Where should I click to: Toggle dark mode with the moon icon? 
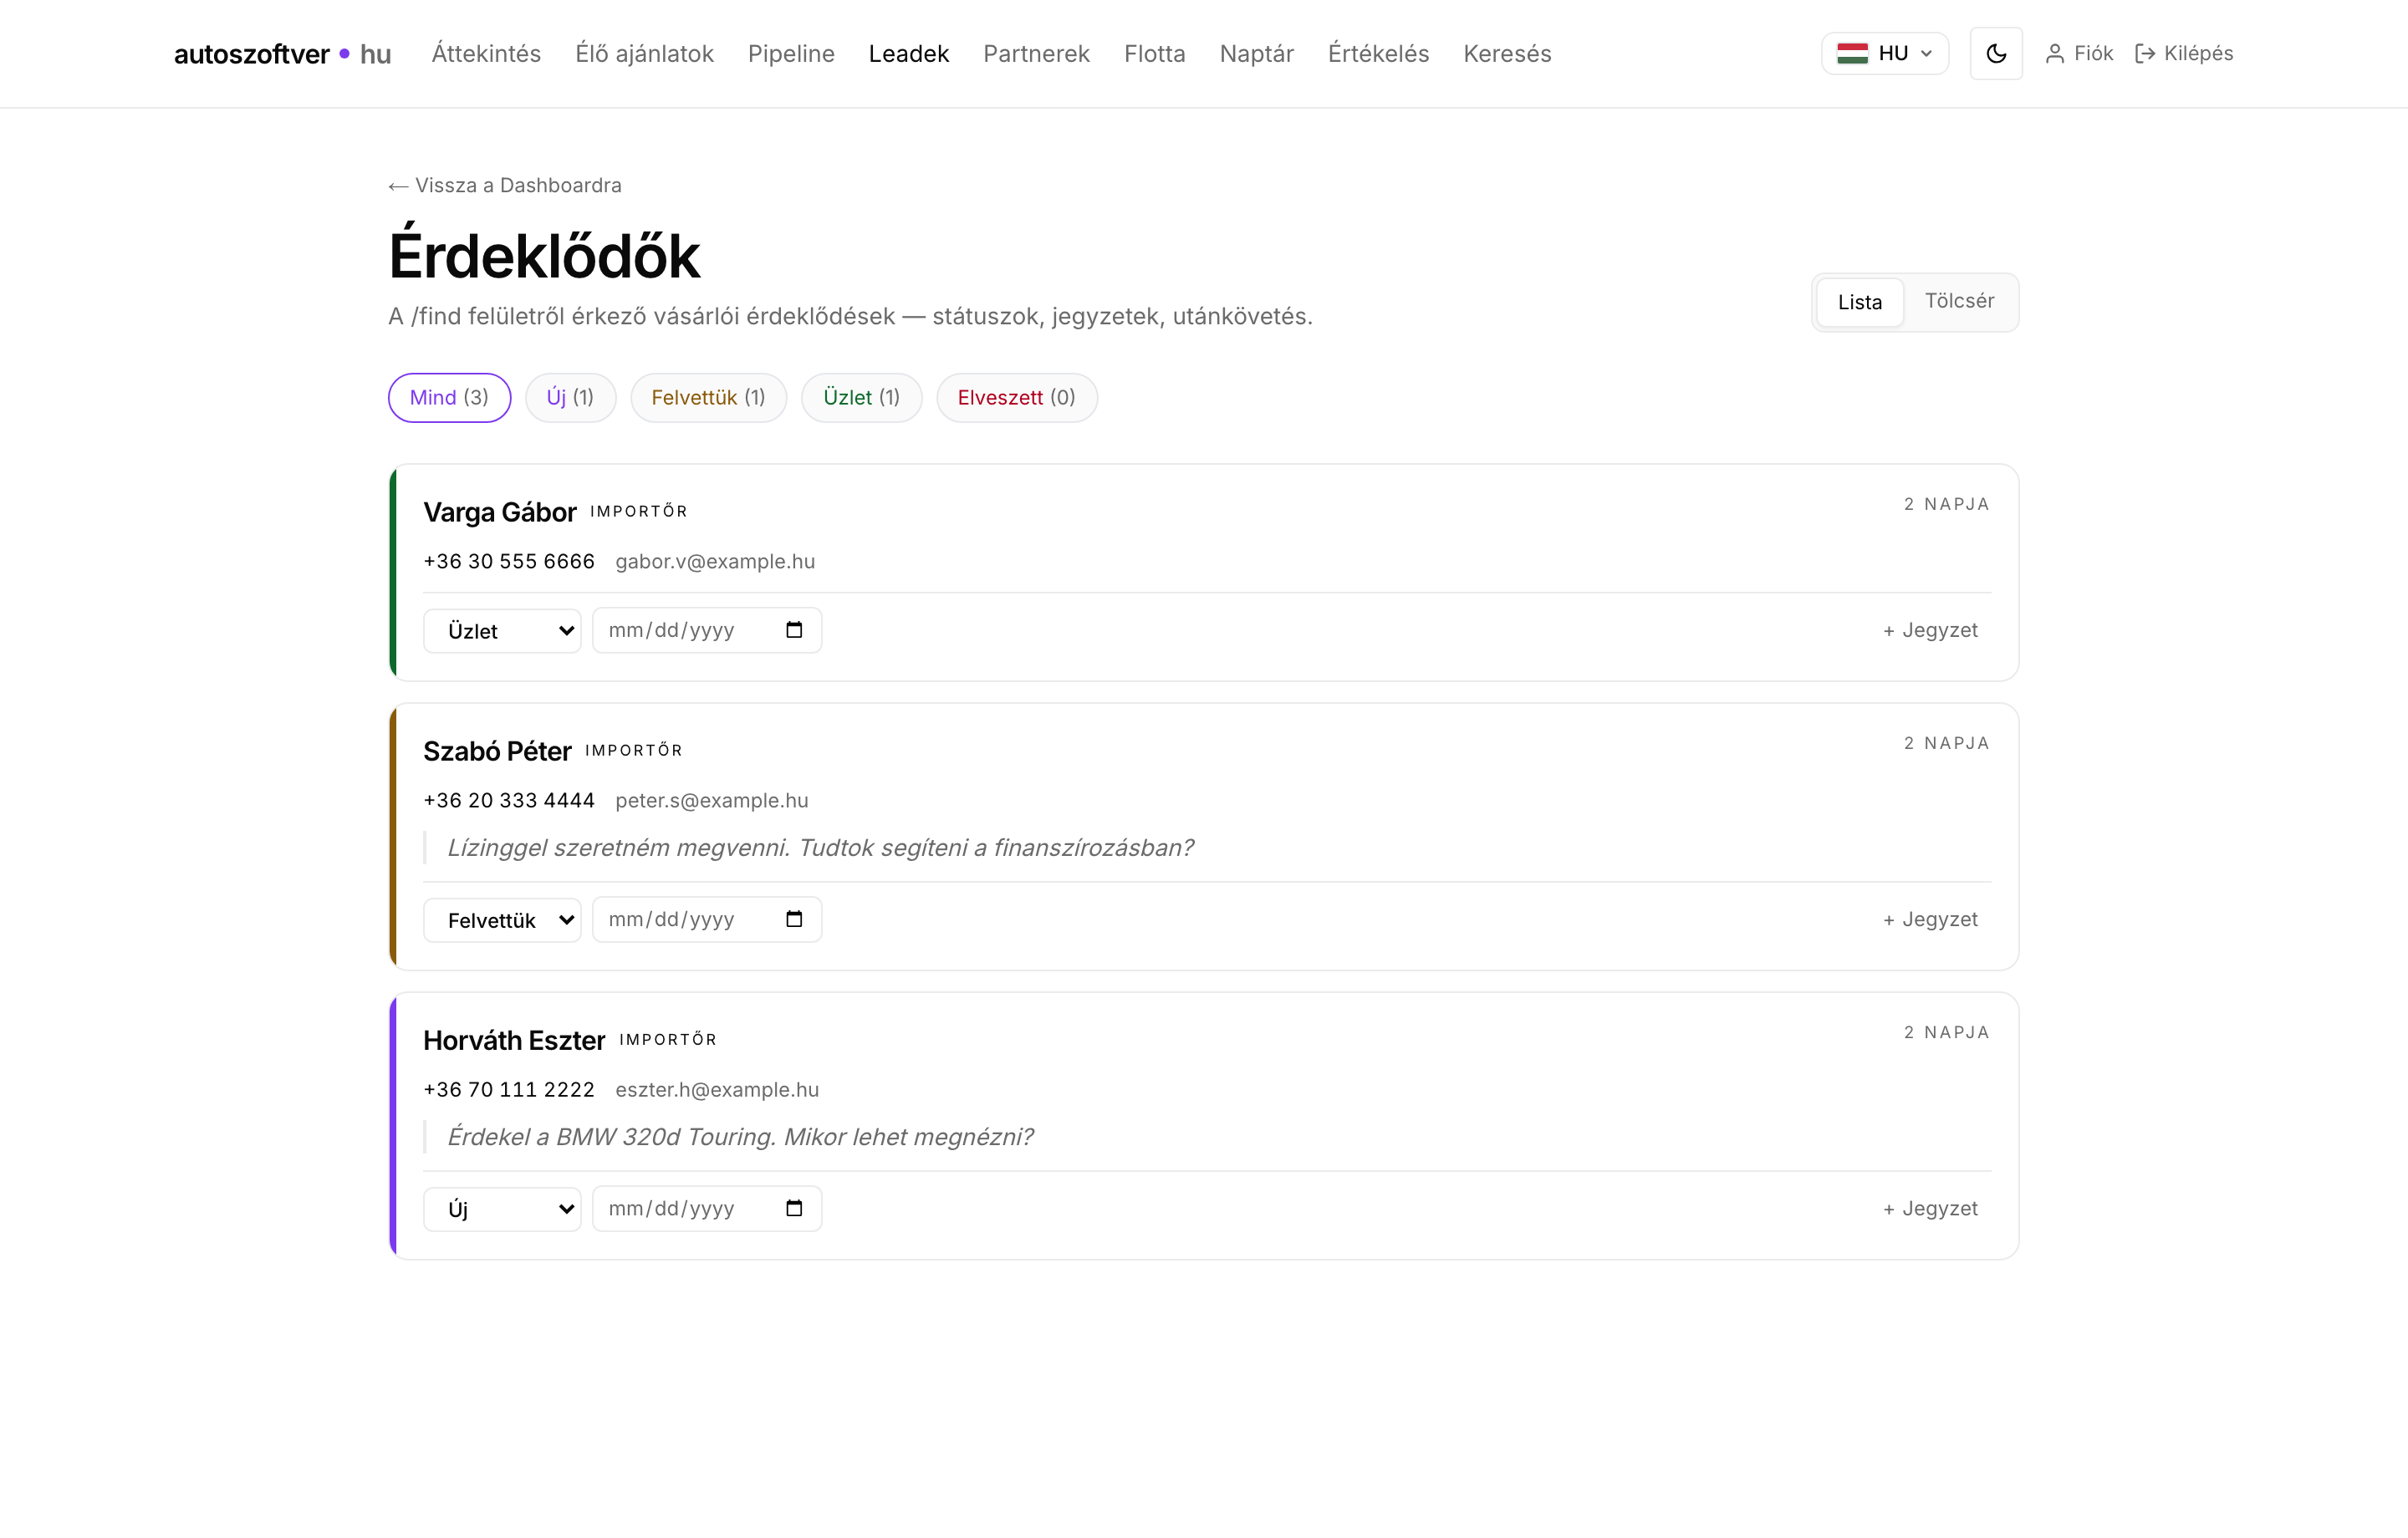coord(1995,53)
